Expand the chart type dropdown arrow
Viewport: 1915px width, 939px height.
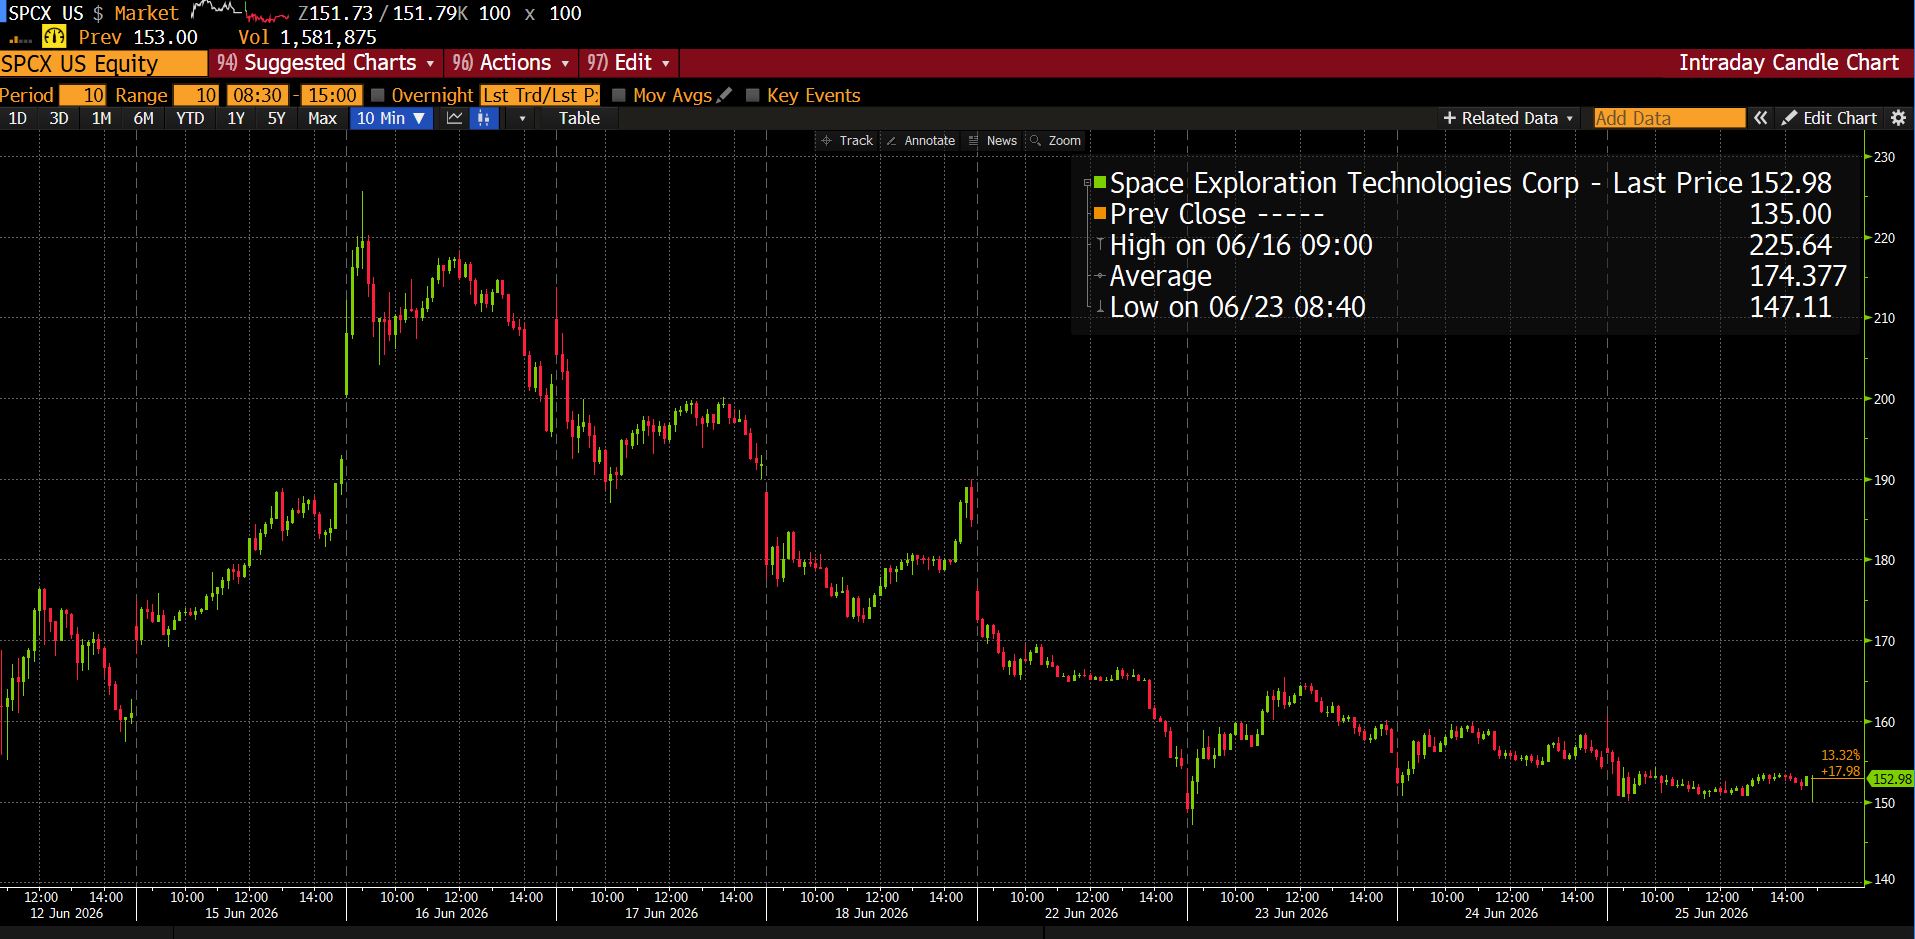pos(521,118)
